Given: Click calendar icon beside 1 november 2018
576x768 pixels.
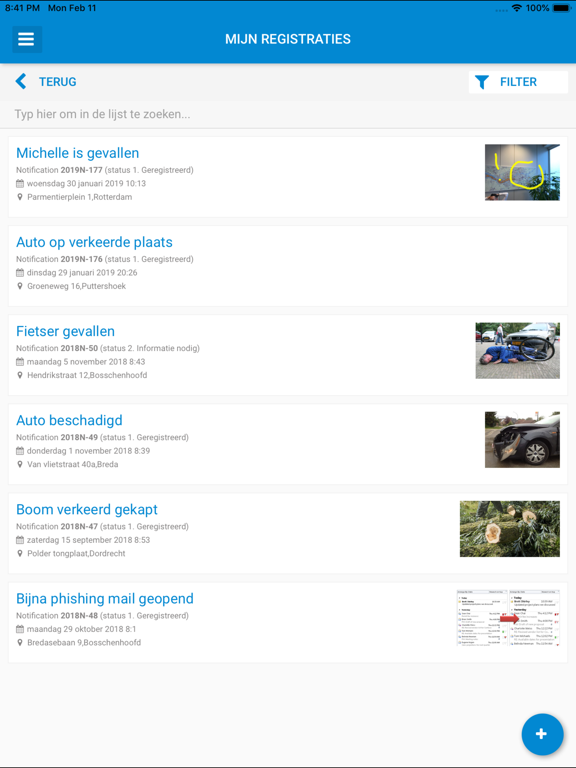Looking at the screenshot, I should point(20,451).
